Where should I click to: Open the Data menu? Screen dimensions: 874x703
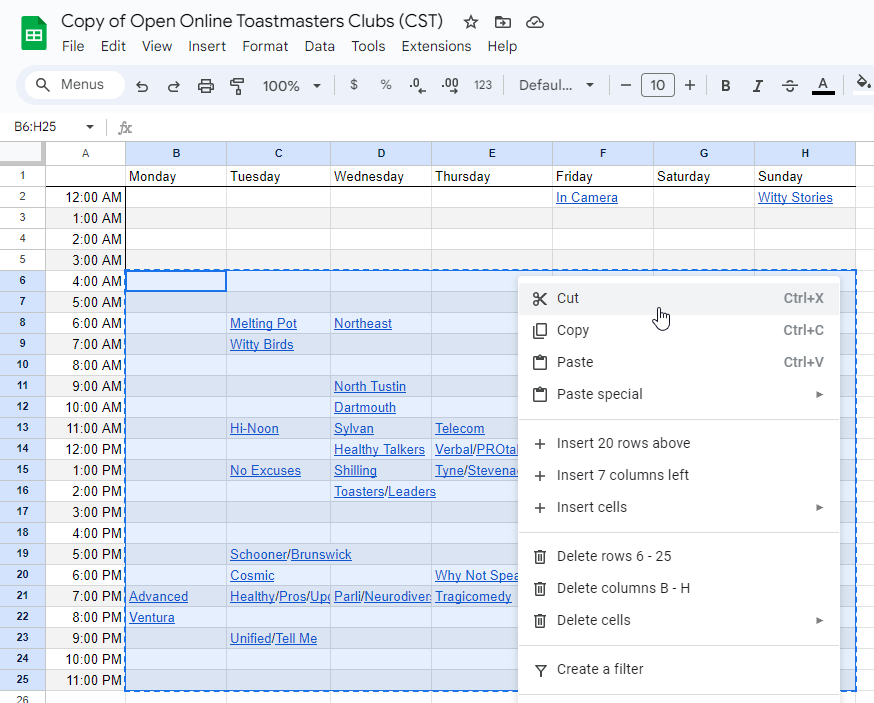click(x=319, y=46)
